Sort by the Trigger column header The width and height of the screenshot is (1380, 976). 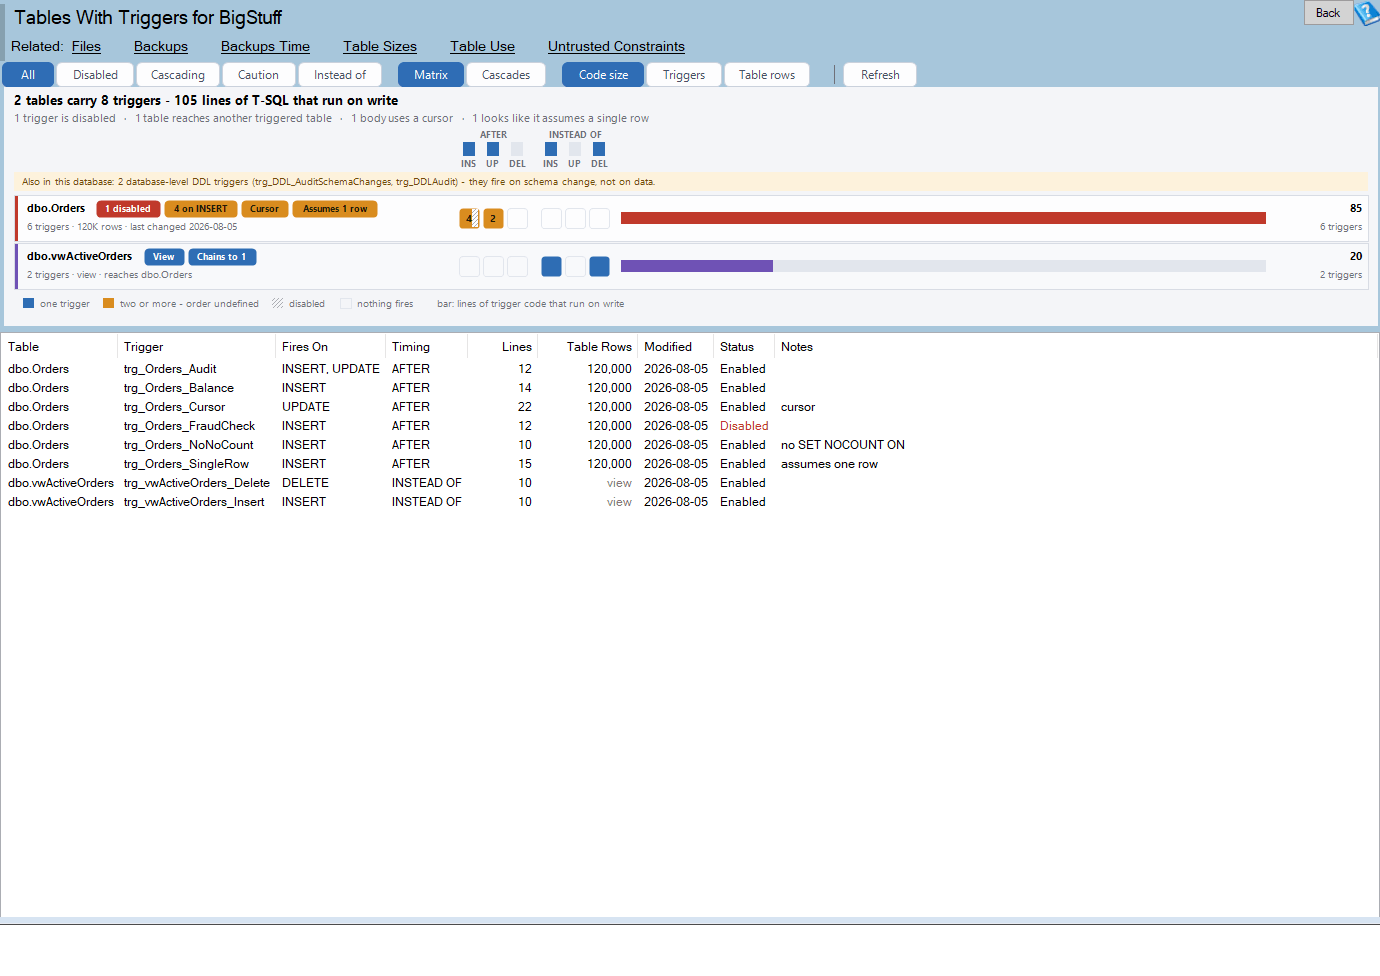tap(196, 347)
